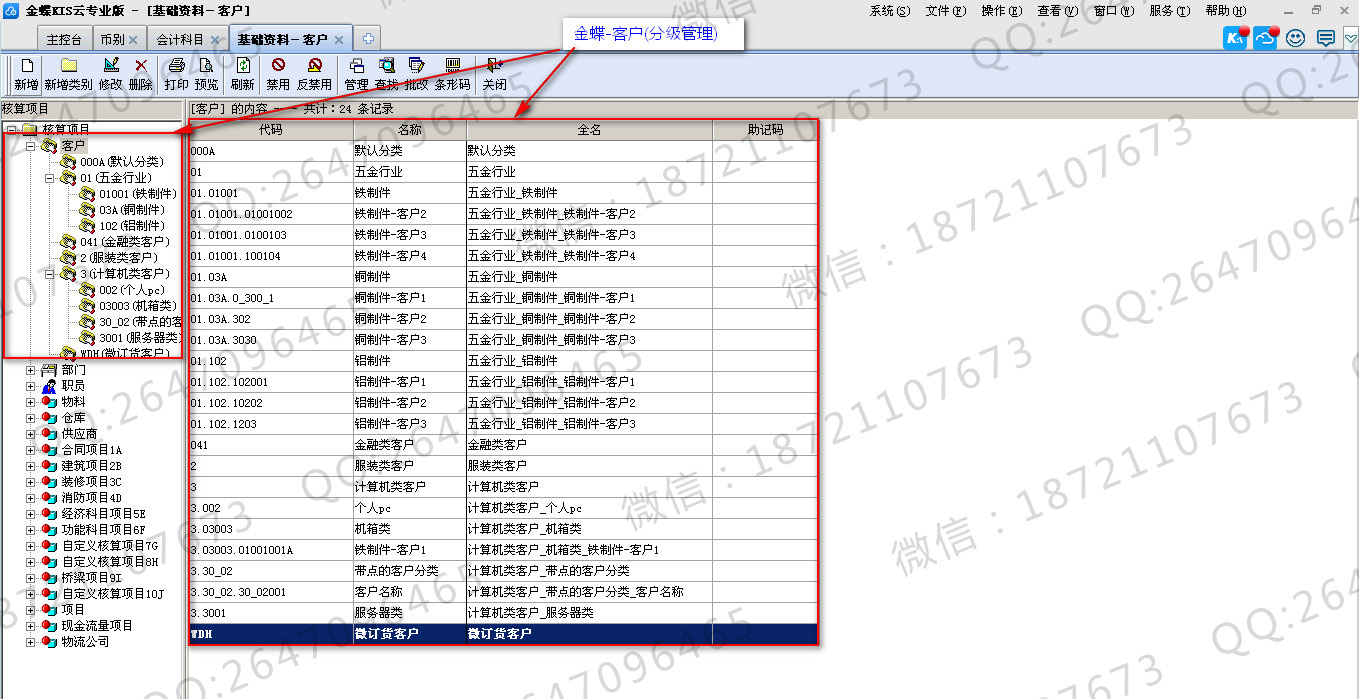Expand the 部门 tree node

click(x=31, y=370)
